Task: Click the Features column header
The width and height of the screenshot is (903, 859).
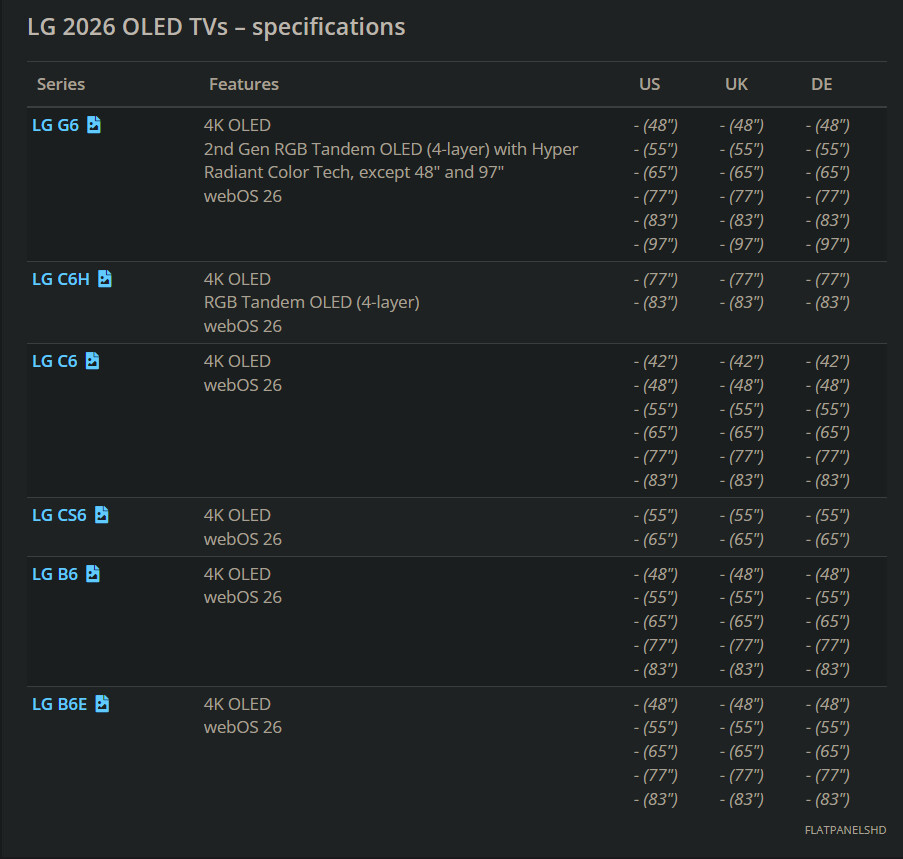Action: (244, 84)
